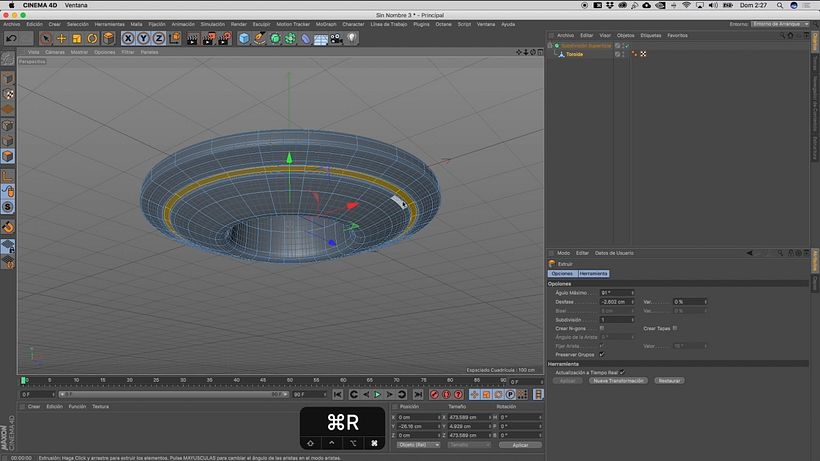Open the Objetos menu in Object Manager
820x461 pixels.
pos(625,36)
